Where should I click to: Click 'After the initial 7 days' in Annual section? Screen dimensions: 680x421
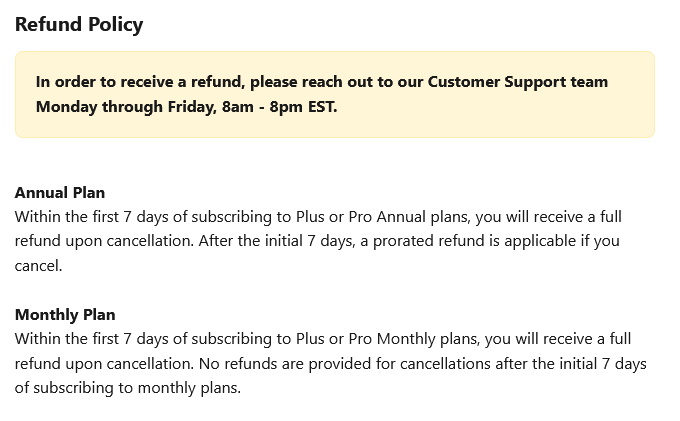coord(277,241)
